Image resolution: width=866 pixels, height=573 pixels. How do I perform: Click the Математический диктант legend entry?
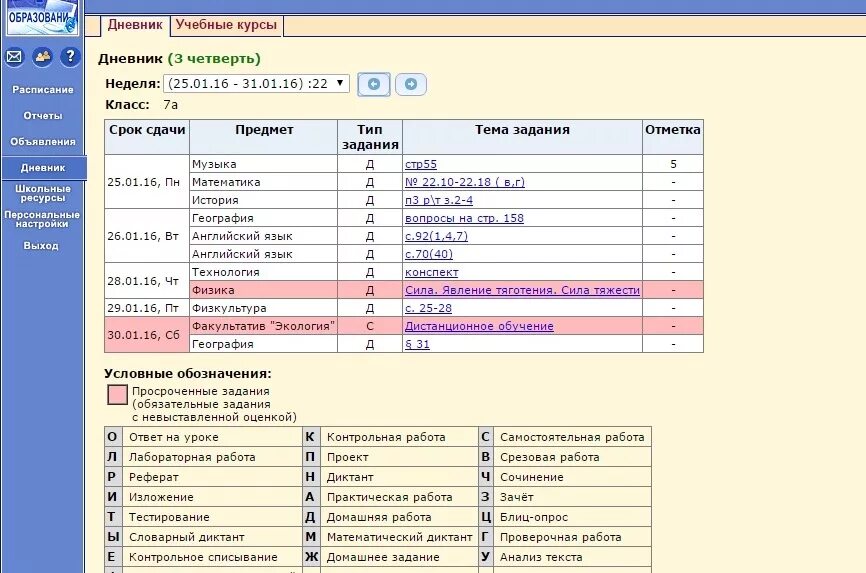(399, 537)
